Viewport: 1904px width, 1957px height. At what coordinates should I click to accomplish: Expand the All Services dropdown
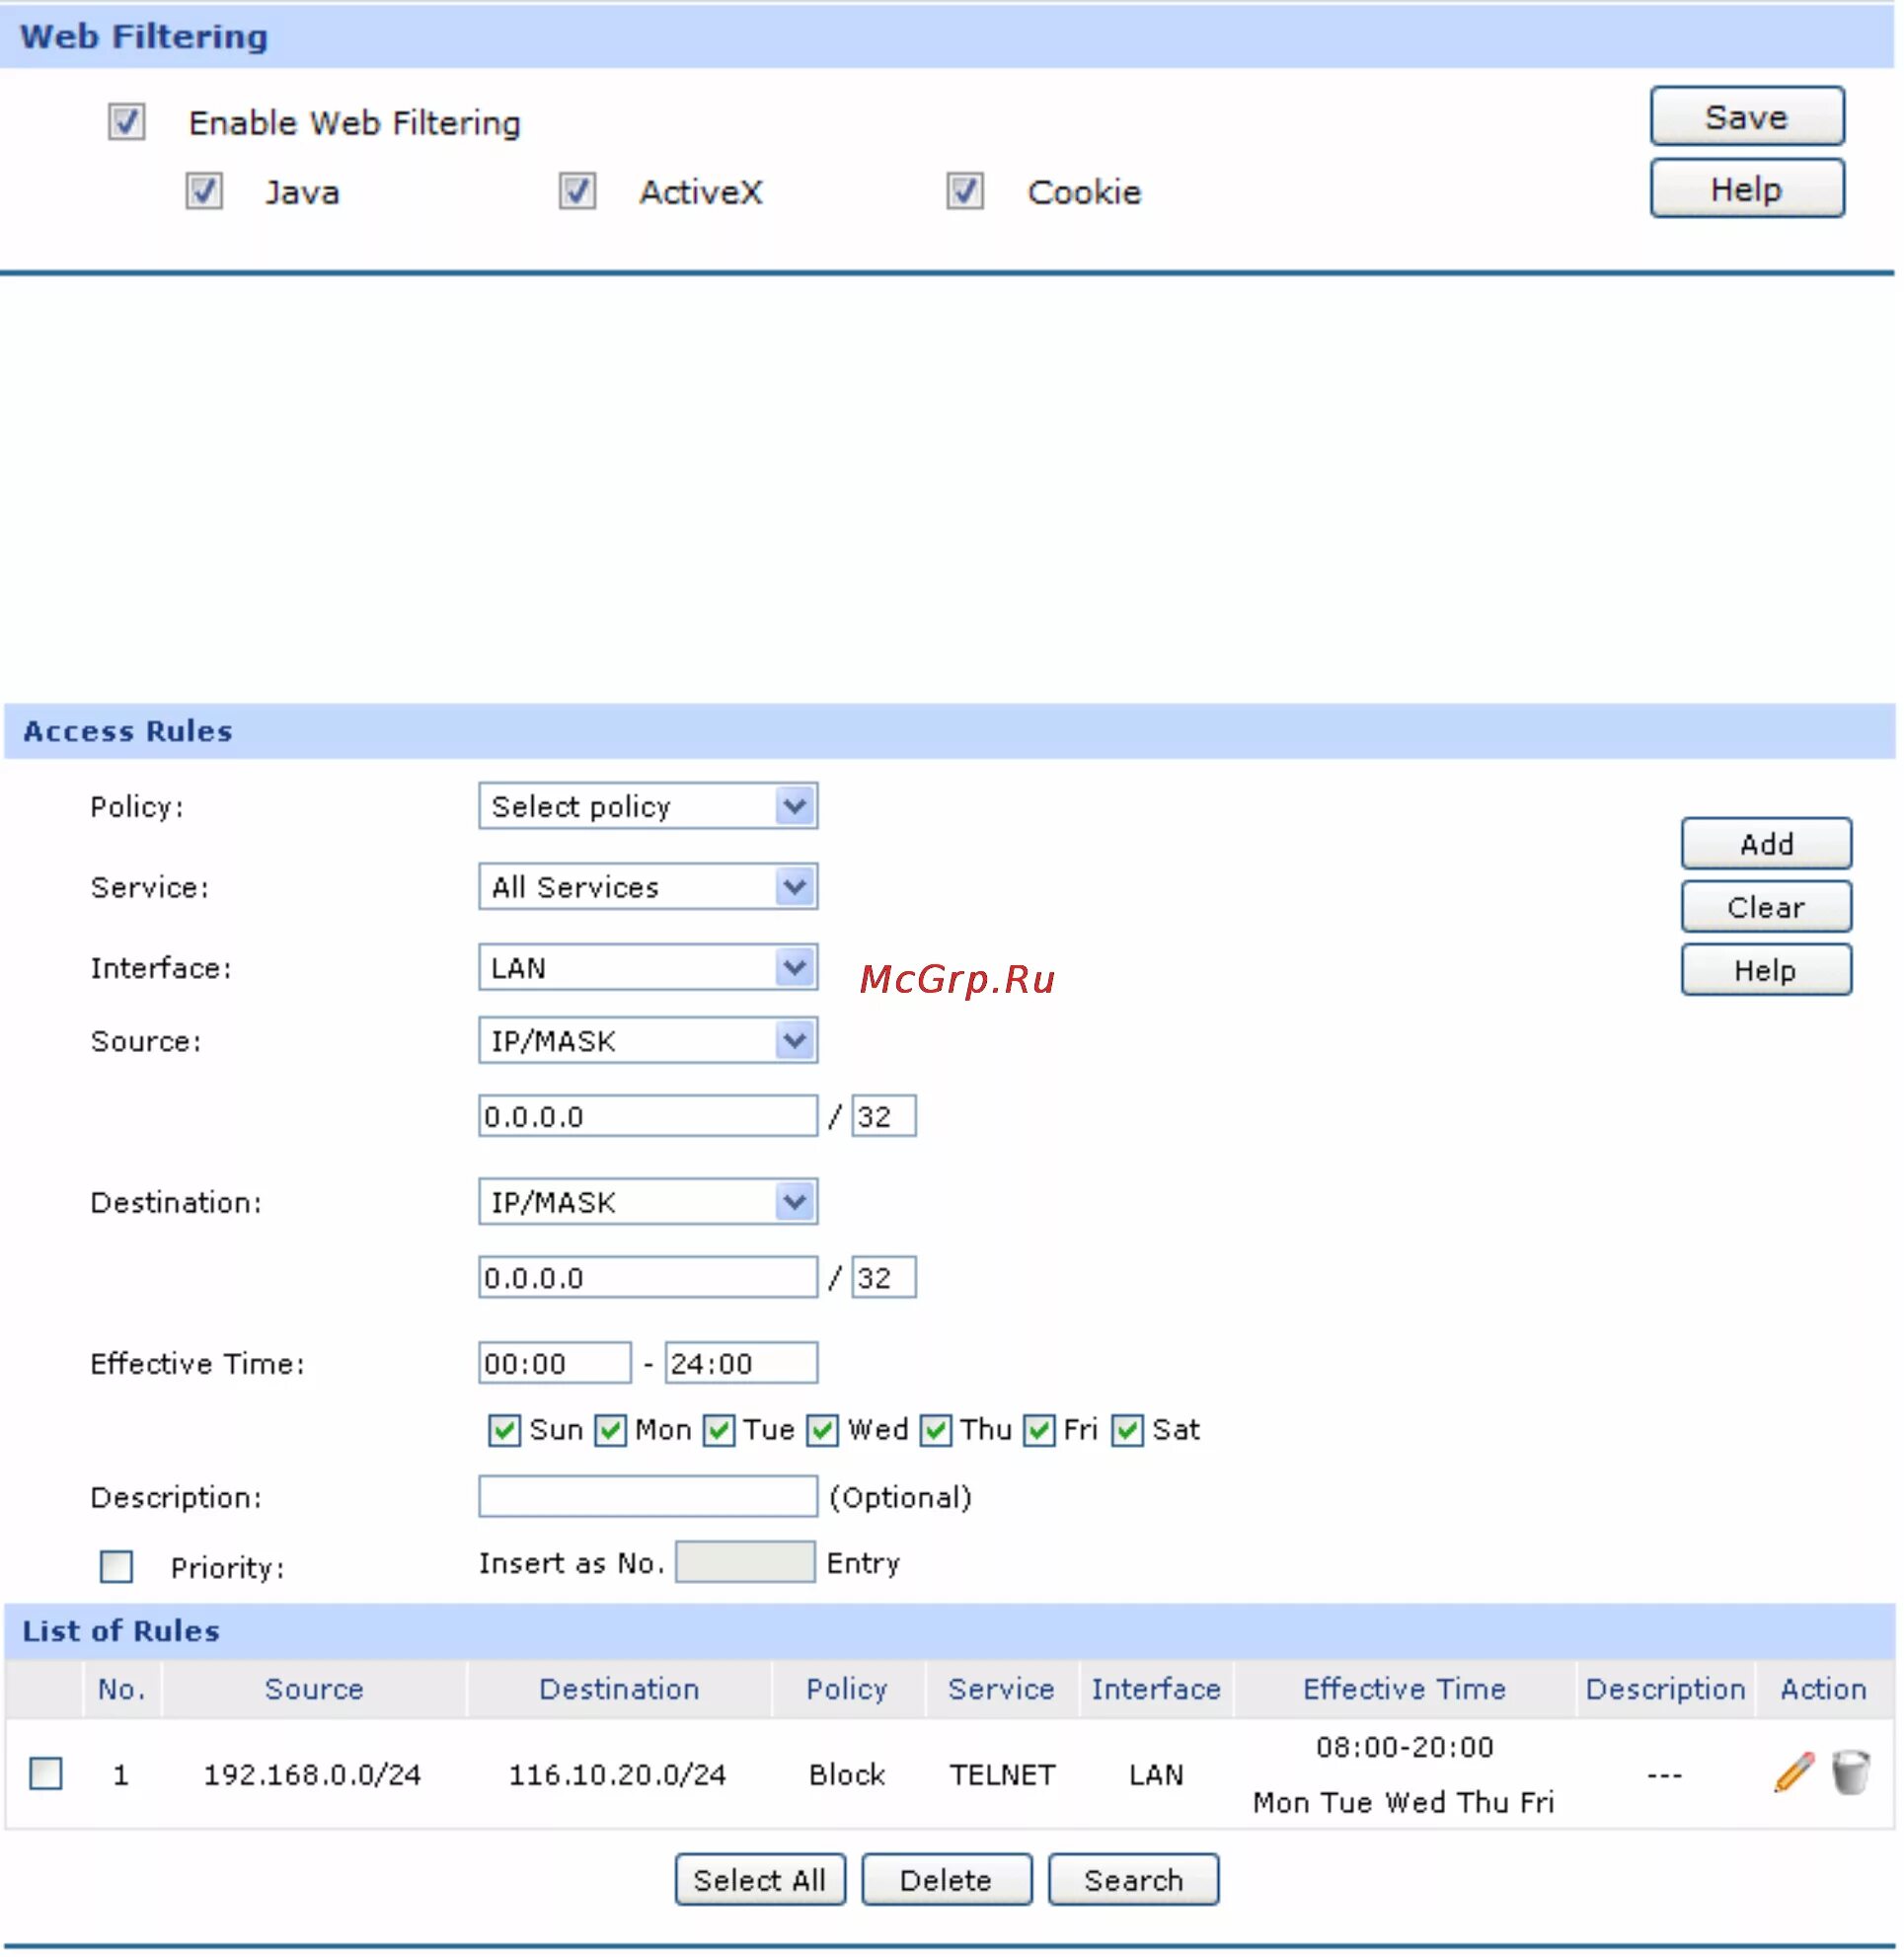click(x=647, y=887)
